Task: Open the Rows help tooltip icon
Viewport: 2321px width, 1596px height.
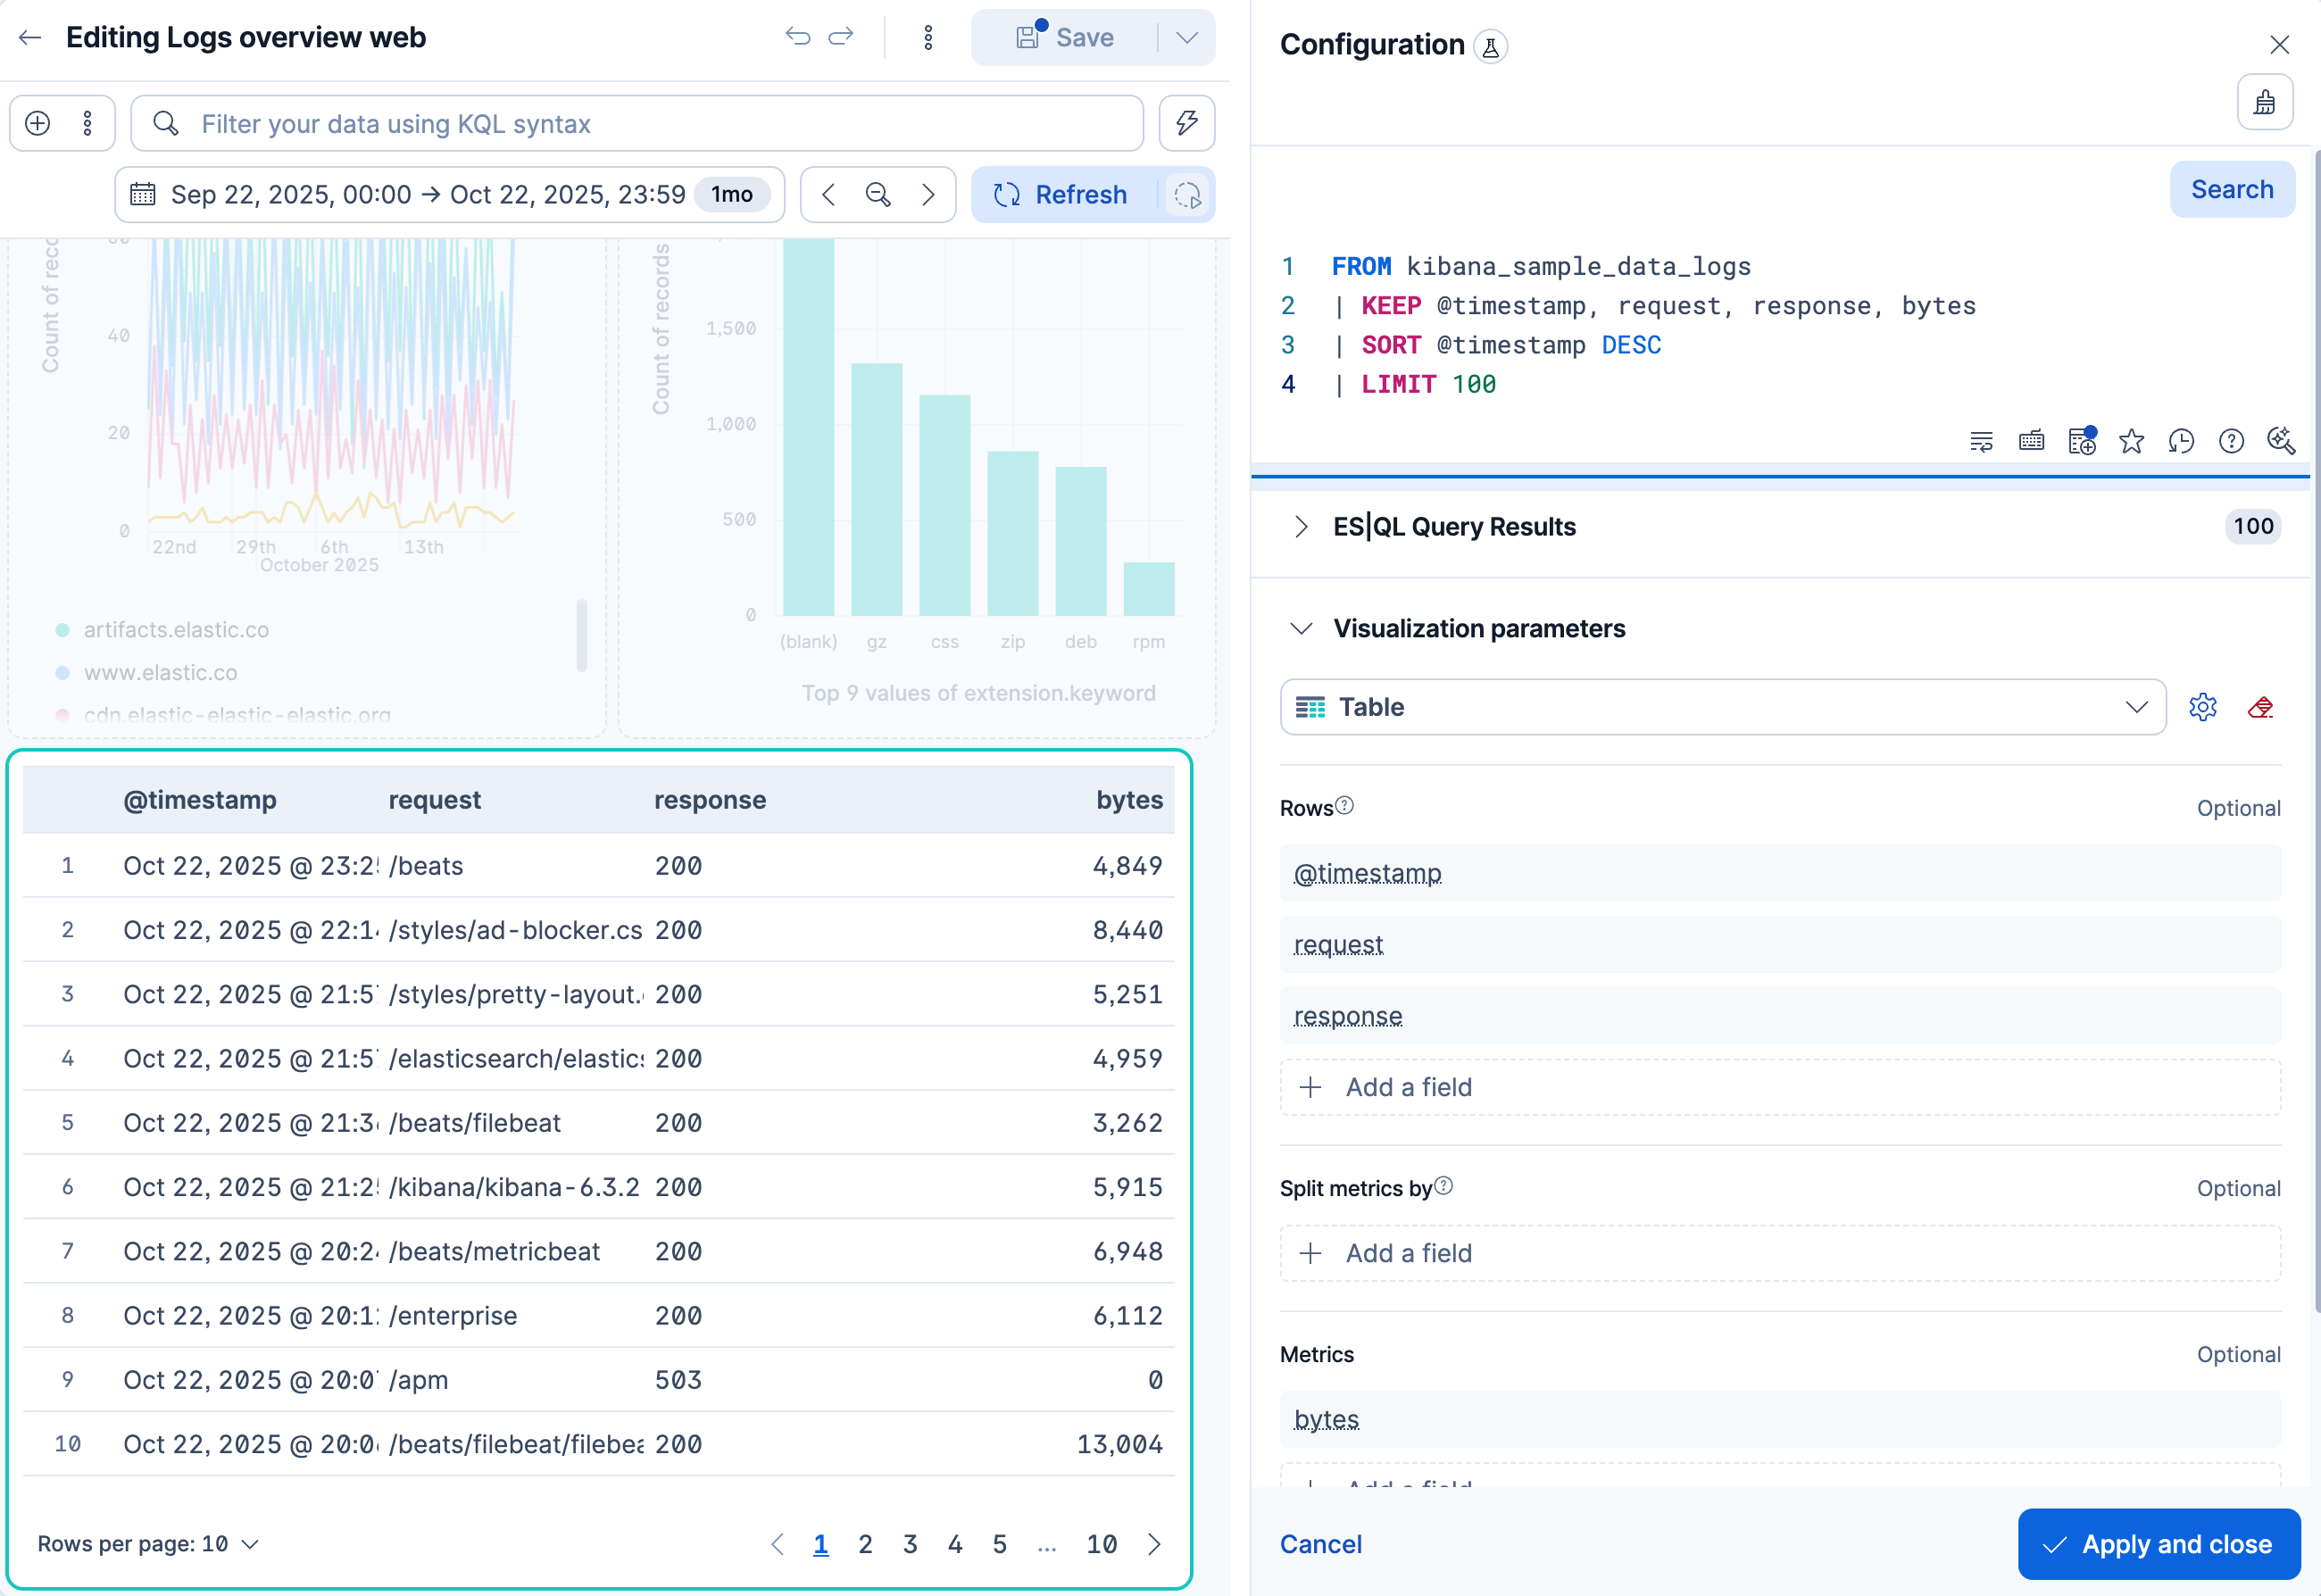Action: pyautogui.click(x=1345, y=806)
